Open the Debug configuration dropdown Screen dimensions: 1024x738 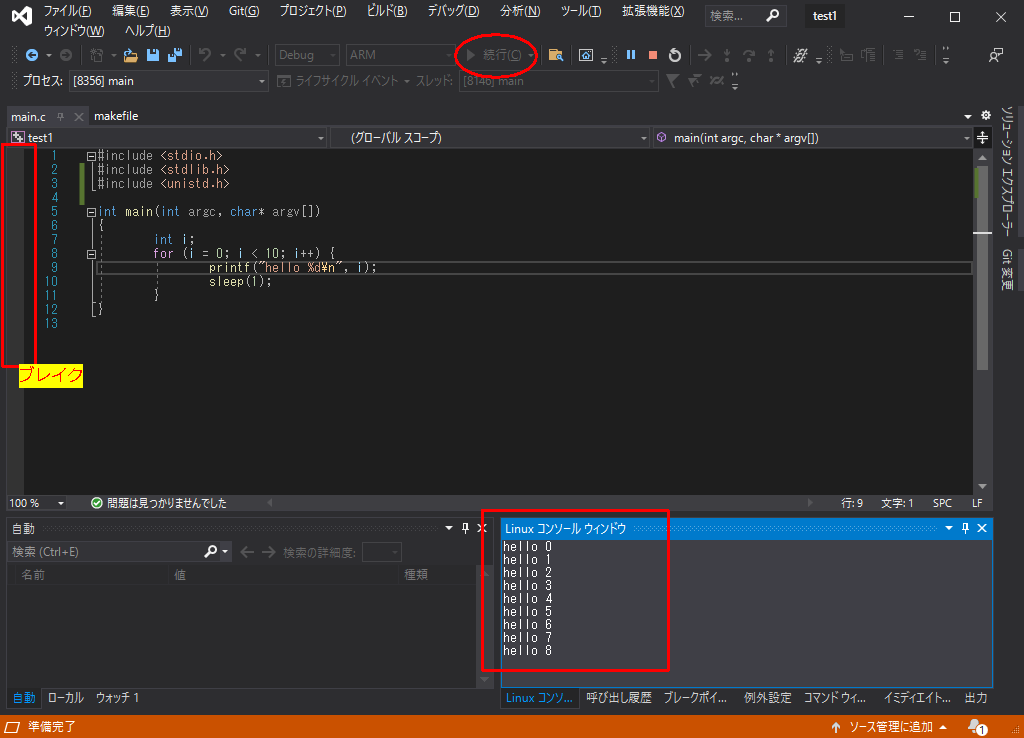[x=307, y=55]
